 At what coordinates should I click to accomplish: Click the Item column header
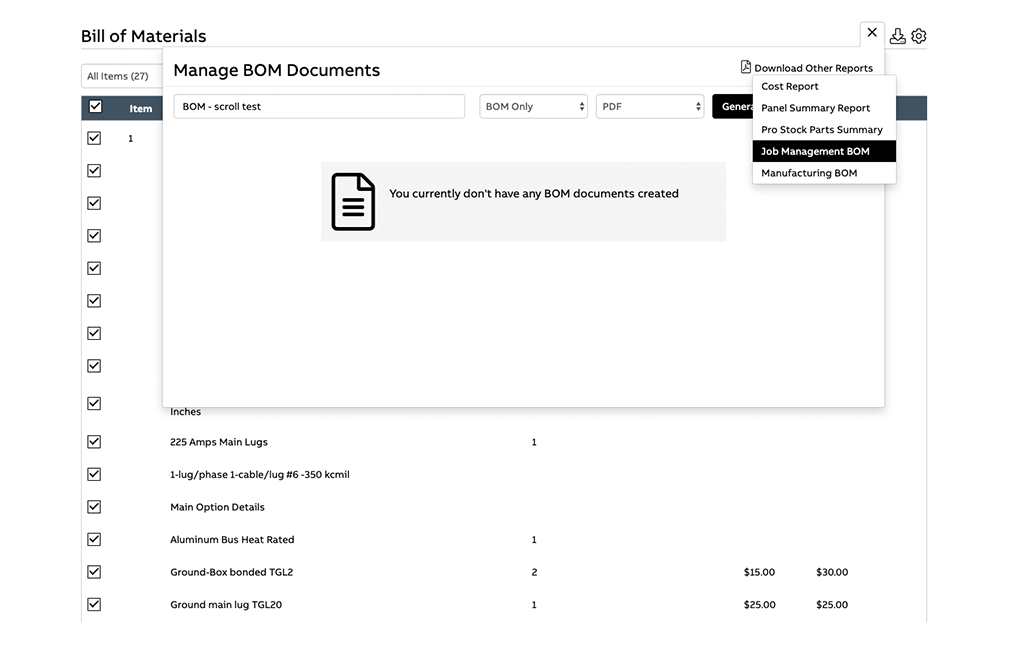coord(140,108)
